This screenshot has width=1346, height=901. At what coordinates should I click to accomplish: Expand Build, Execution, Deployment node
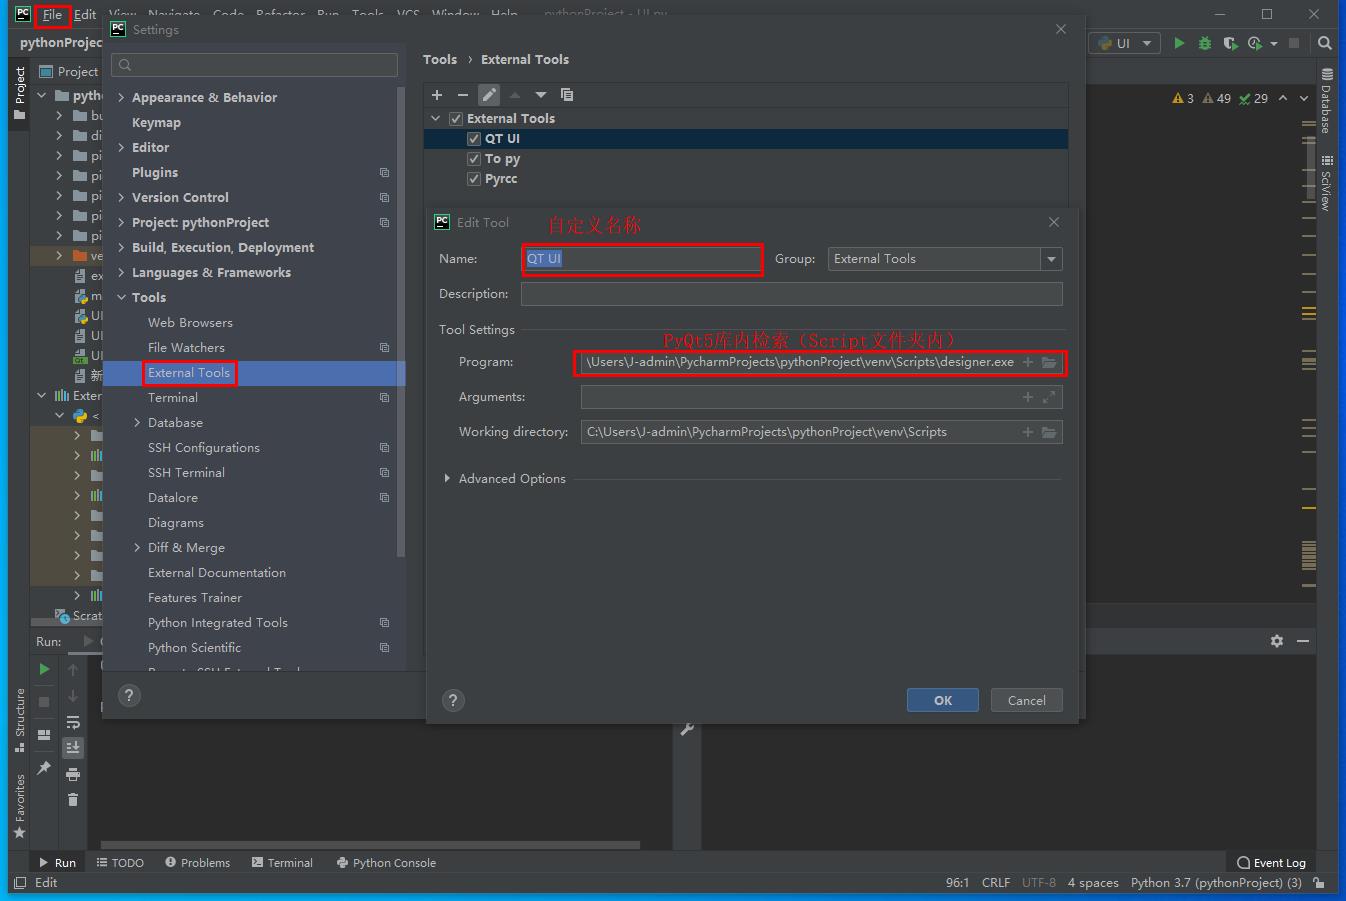click(x=121, y=247)
